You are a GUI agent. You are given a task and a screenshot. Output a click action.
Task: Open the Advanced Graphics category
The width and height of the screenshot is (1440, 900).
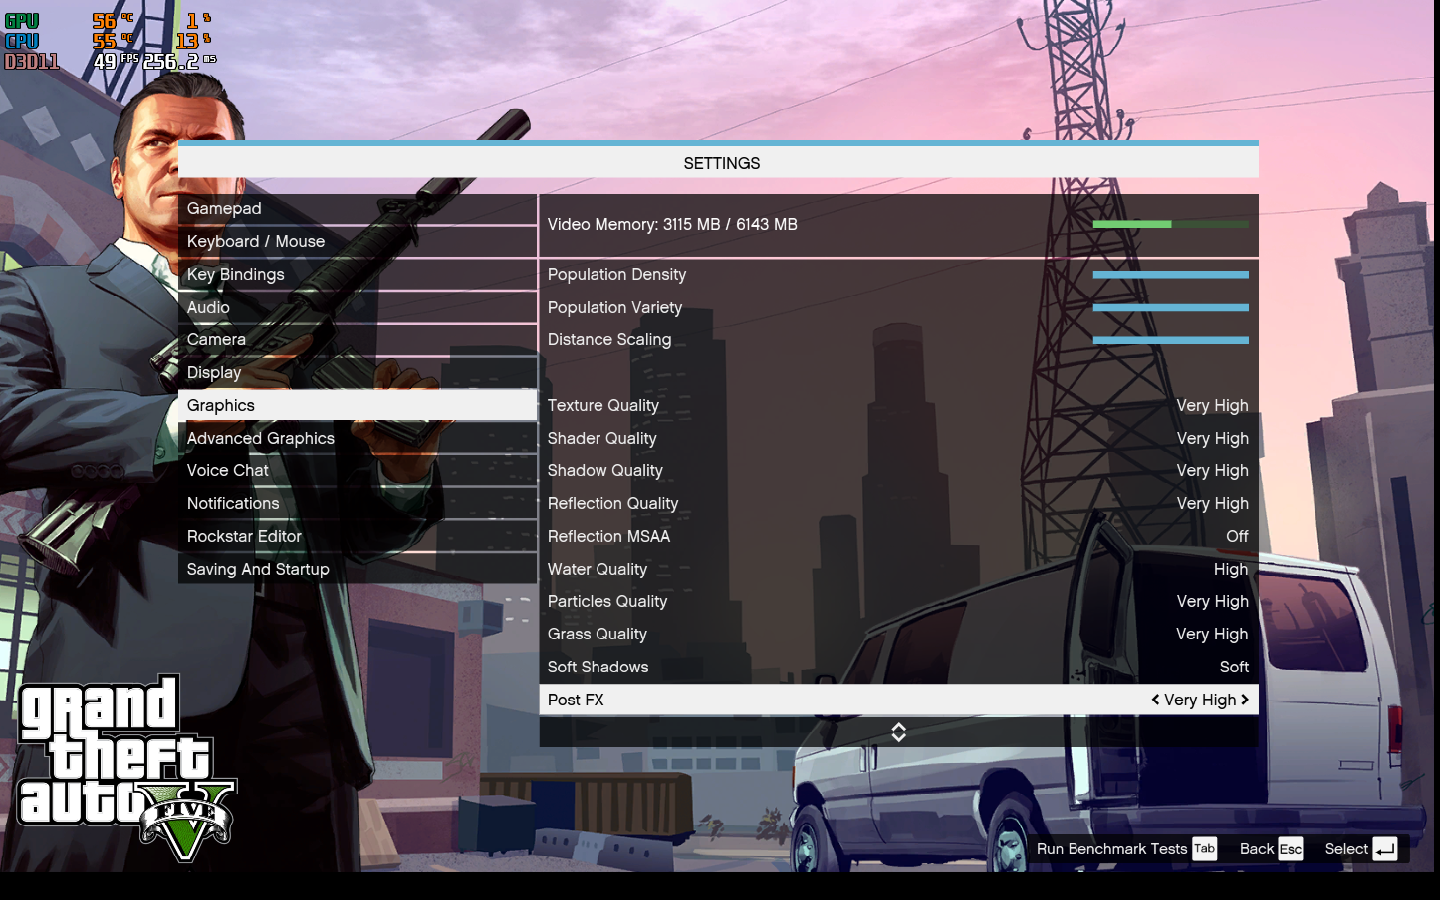pyautogui.click(x=357, y=438)
